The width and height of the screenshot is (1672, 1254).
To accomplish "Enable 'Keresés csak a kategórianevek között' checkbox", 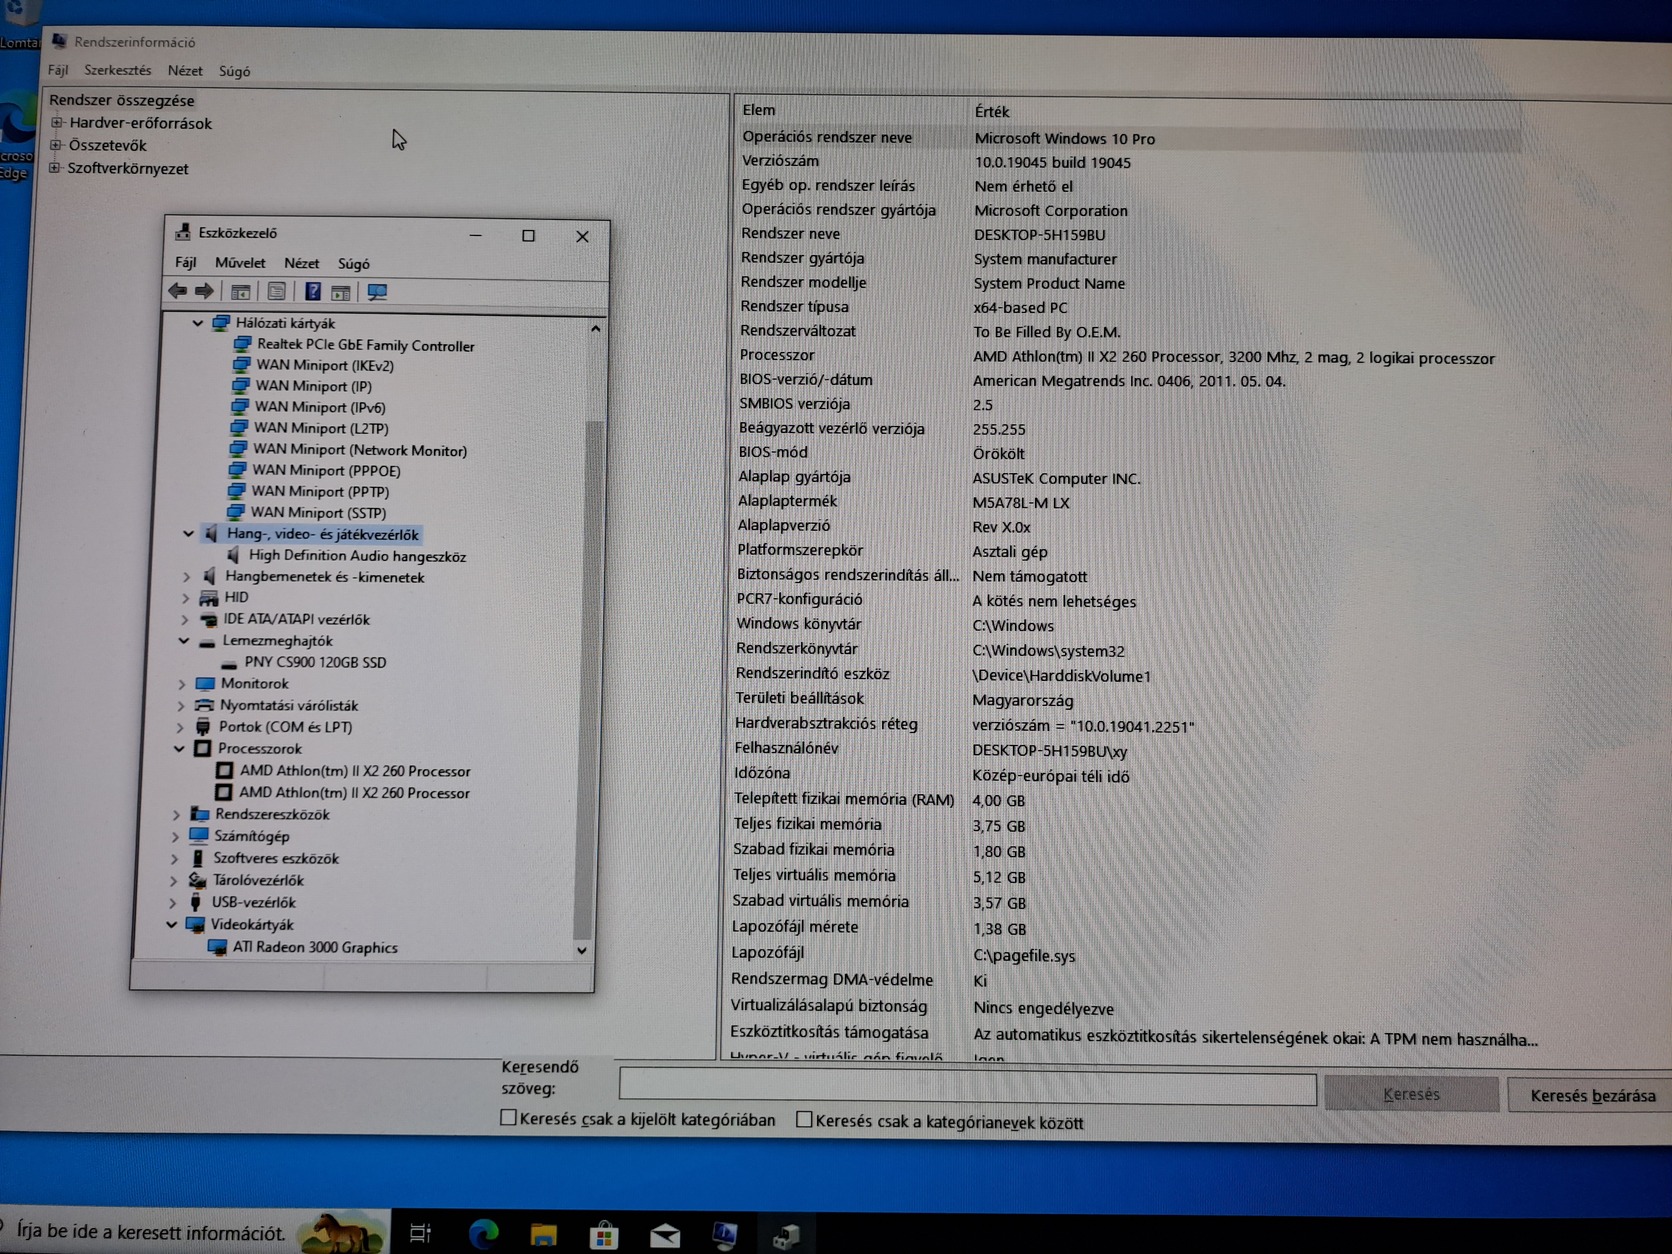I will pos(803,1120).
